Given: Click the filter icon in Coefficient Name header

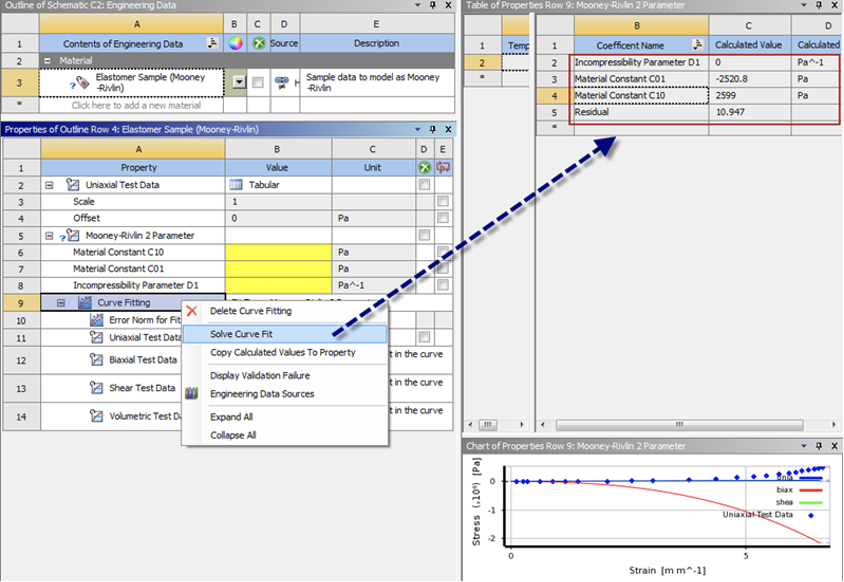Looking at the screenshot, I should [x=698, y=45].
